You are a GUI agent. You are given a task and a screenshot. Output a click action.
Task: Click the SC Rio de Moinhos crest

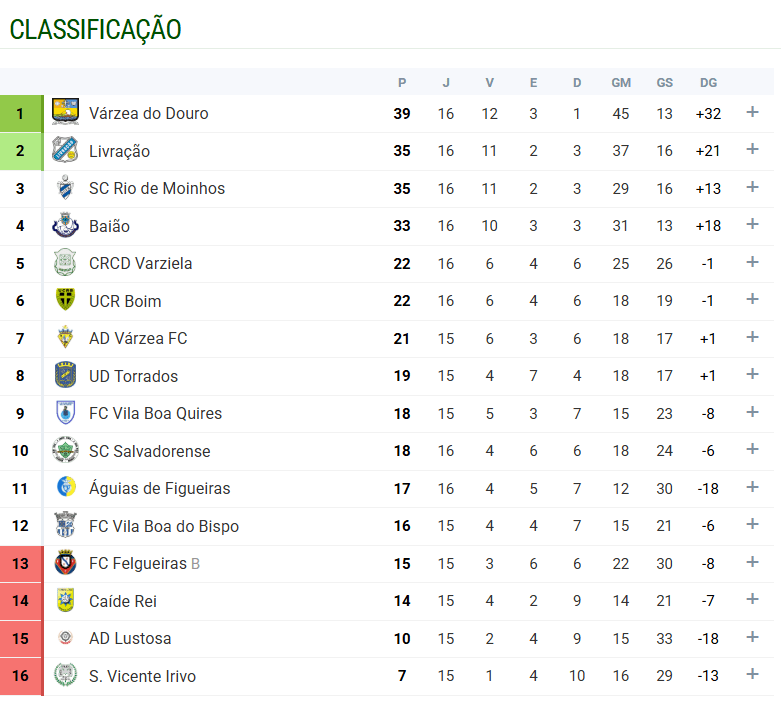(x=65, y=188)
